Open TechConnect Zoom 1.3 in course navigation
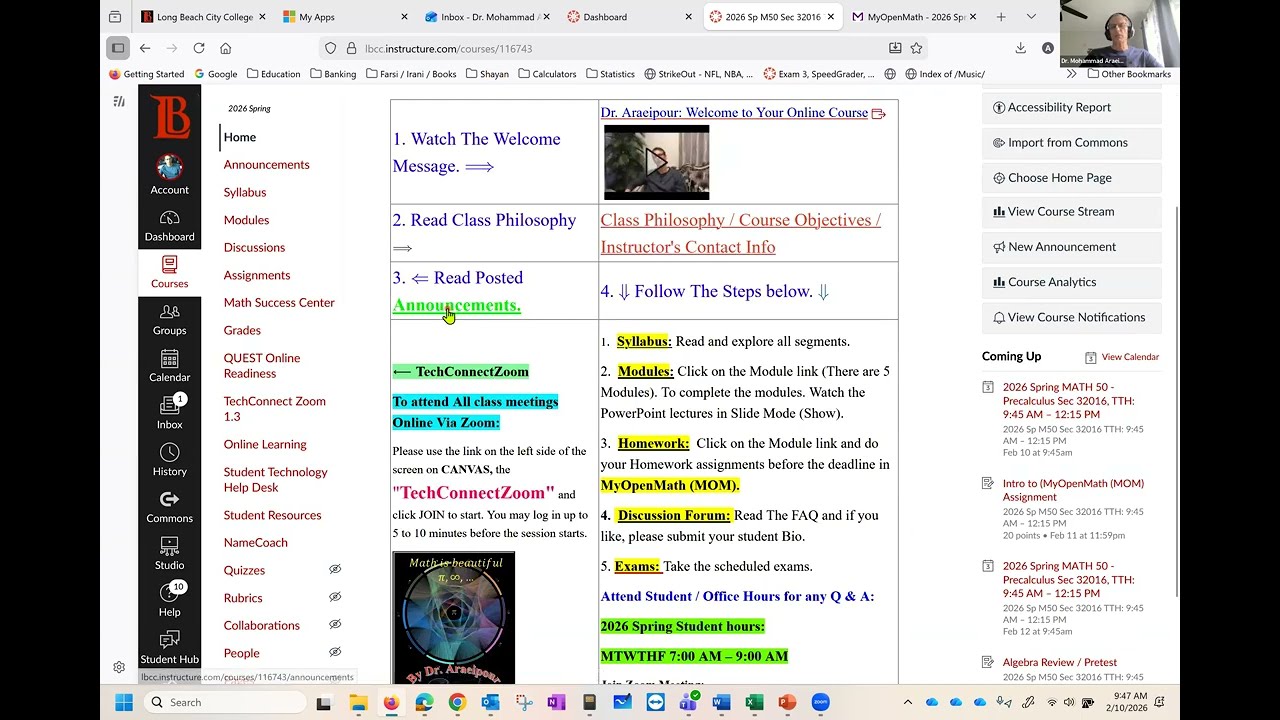The width and height of the screenshot is (1280, 720). click(x=274, y=409)
